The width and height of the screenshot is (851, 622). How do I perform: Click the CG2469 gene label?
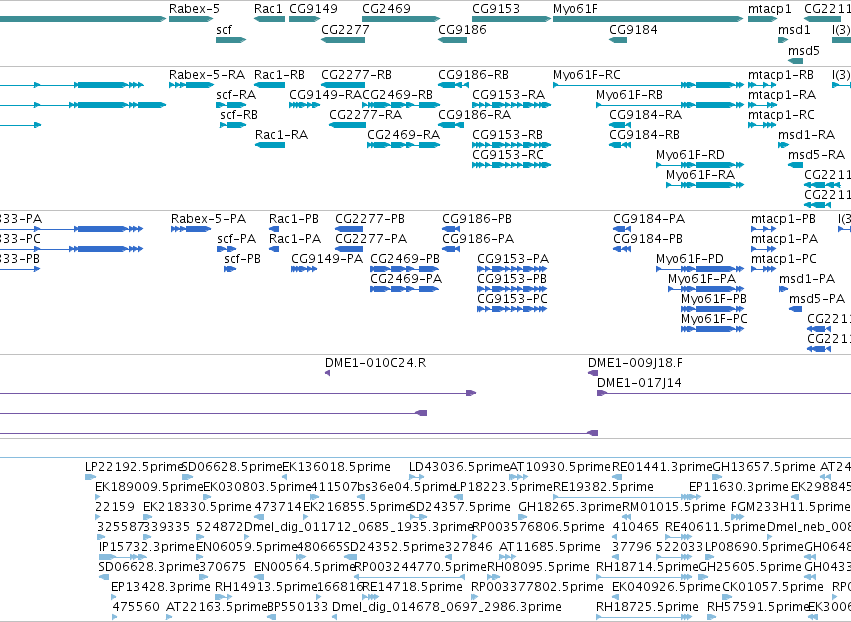(x=386, y=9)
